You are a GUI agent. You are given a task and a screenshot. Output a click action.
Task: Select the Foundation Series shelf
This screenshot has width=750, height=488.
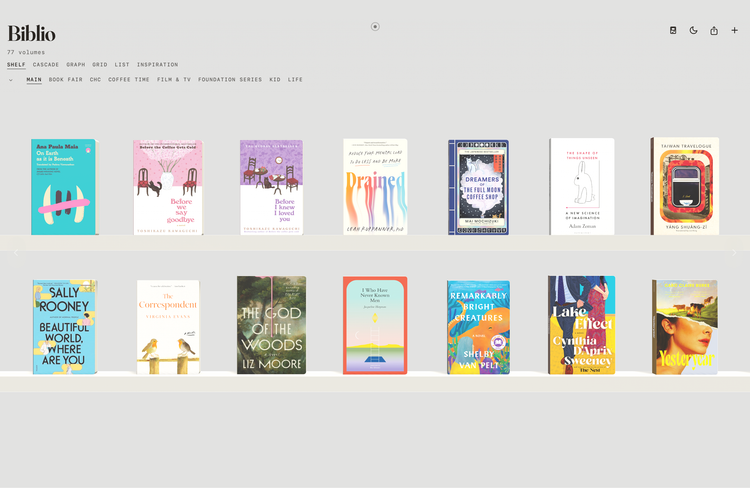(x=230, y=80)
